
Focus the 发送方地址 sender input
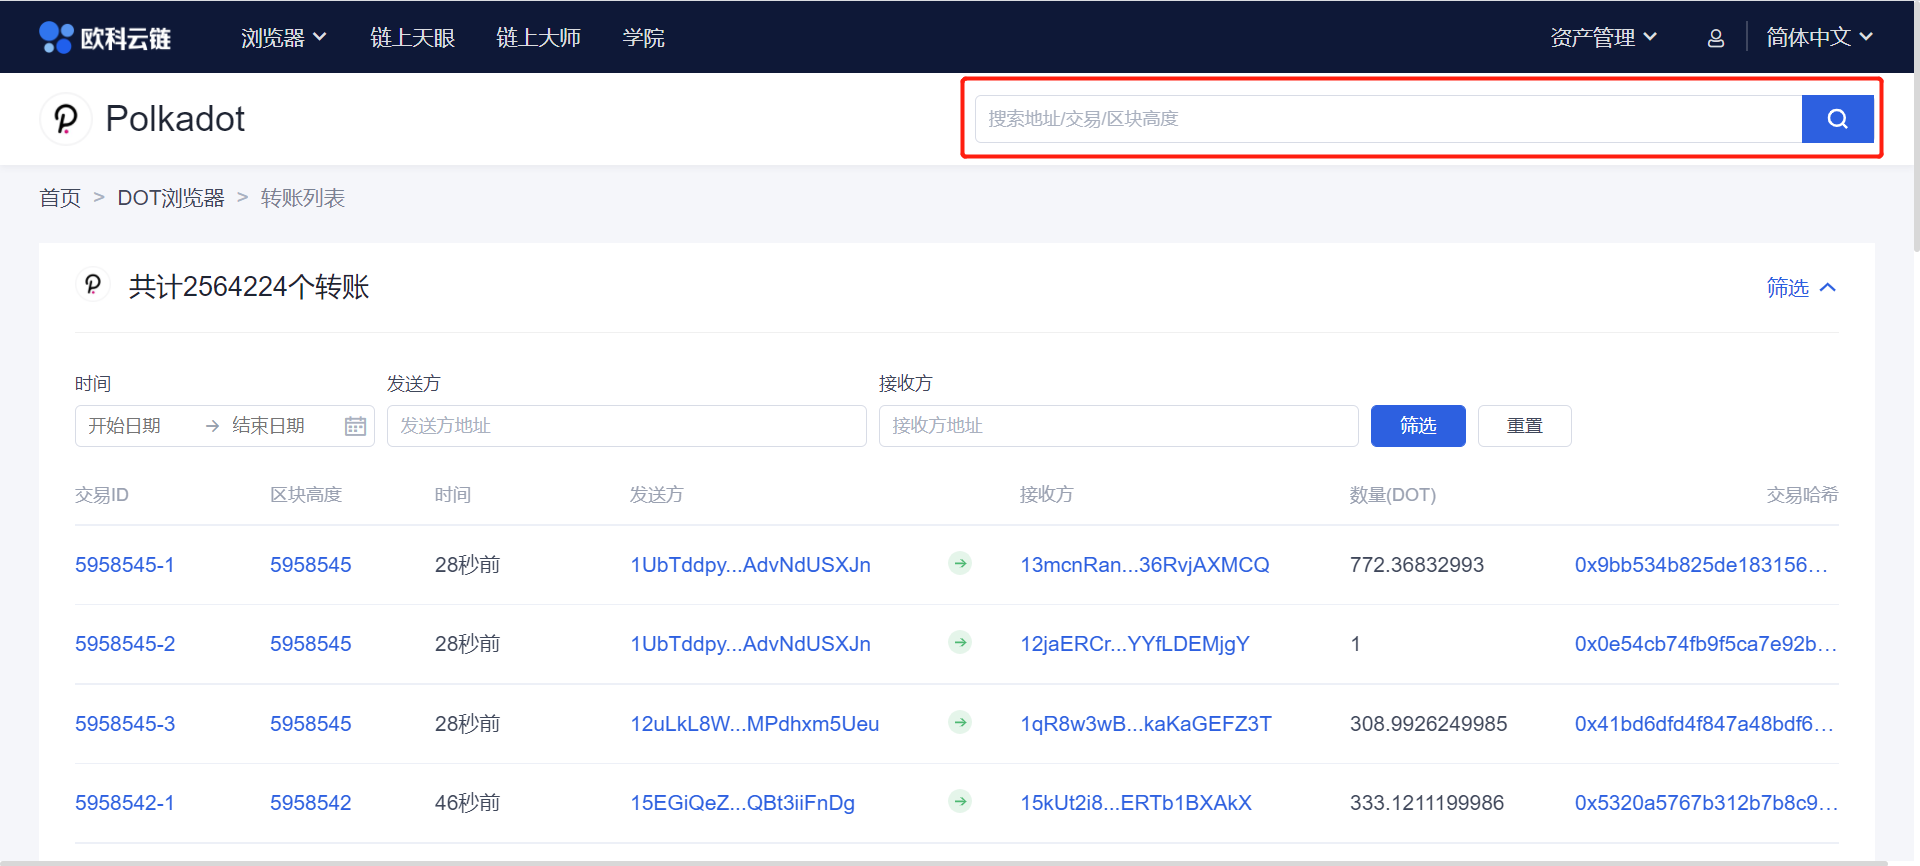point(626,426)
